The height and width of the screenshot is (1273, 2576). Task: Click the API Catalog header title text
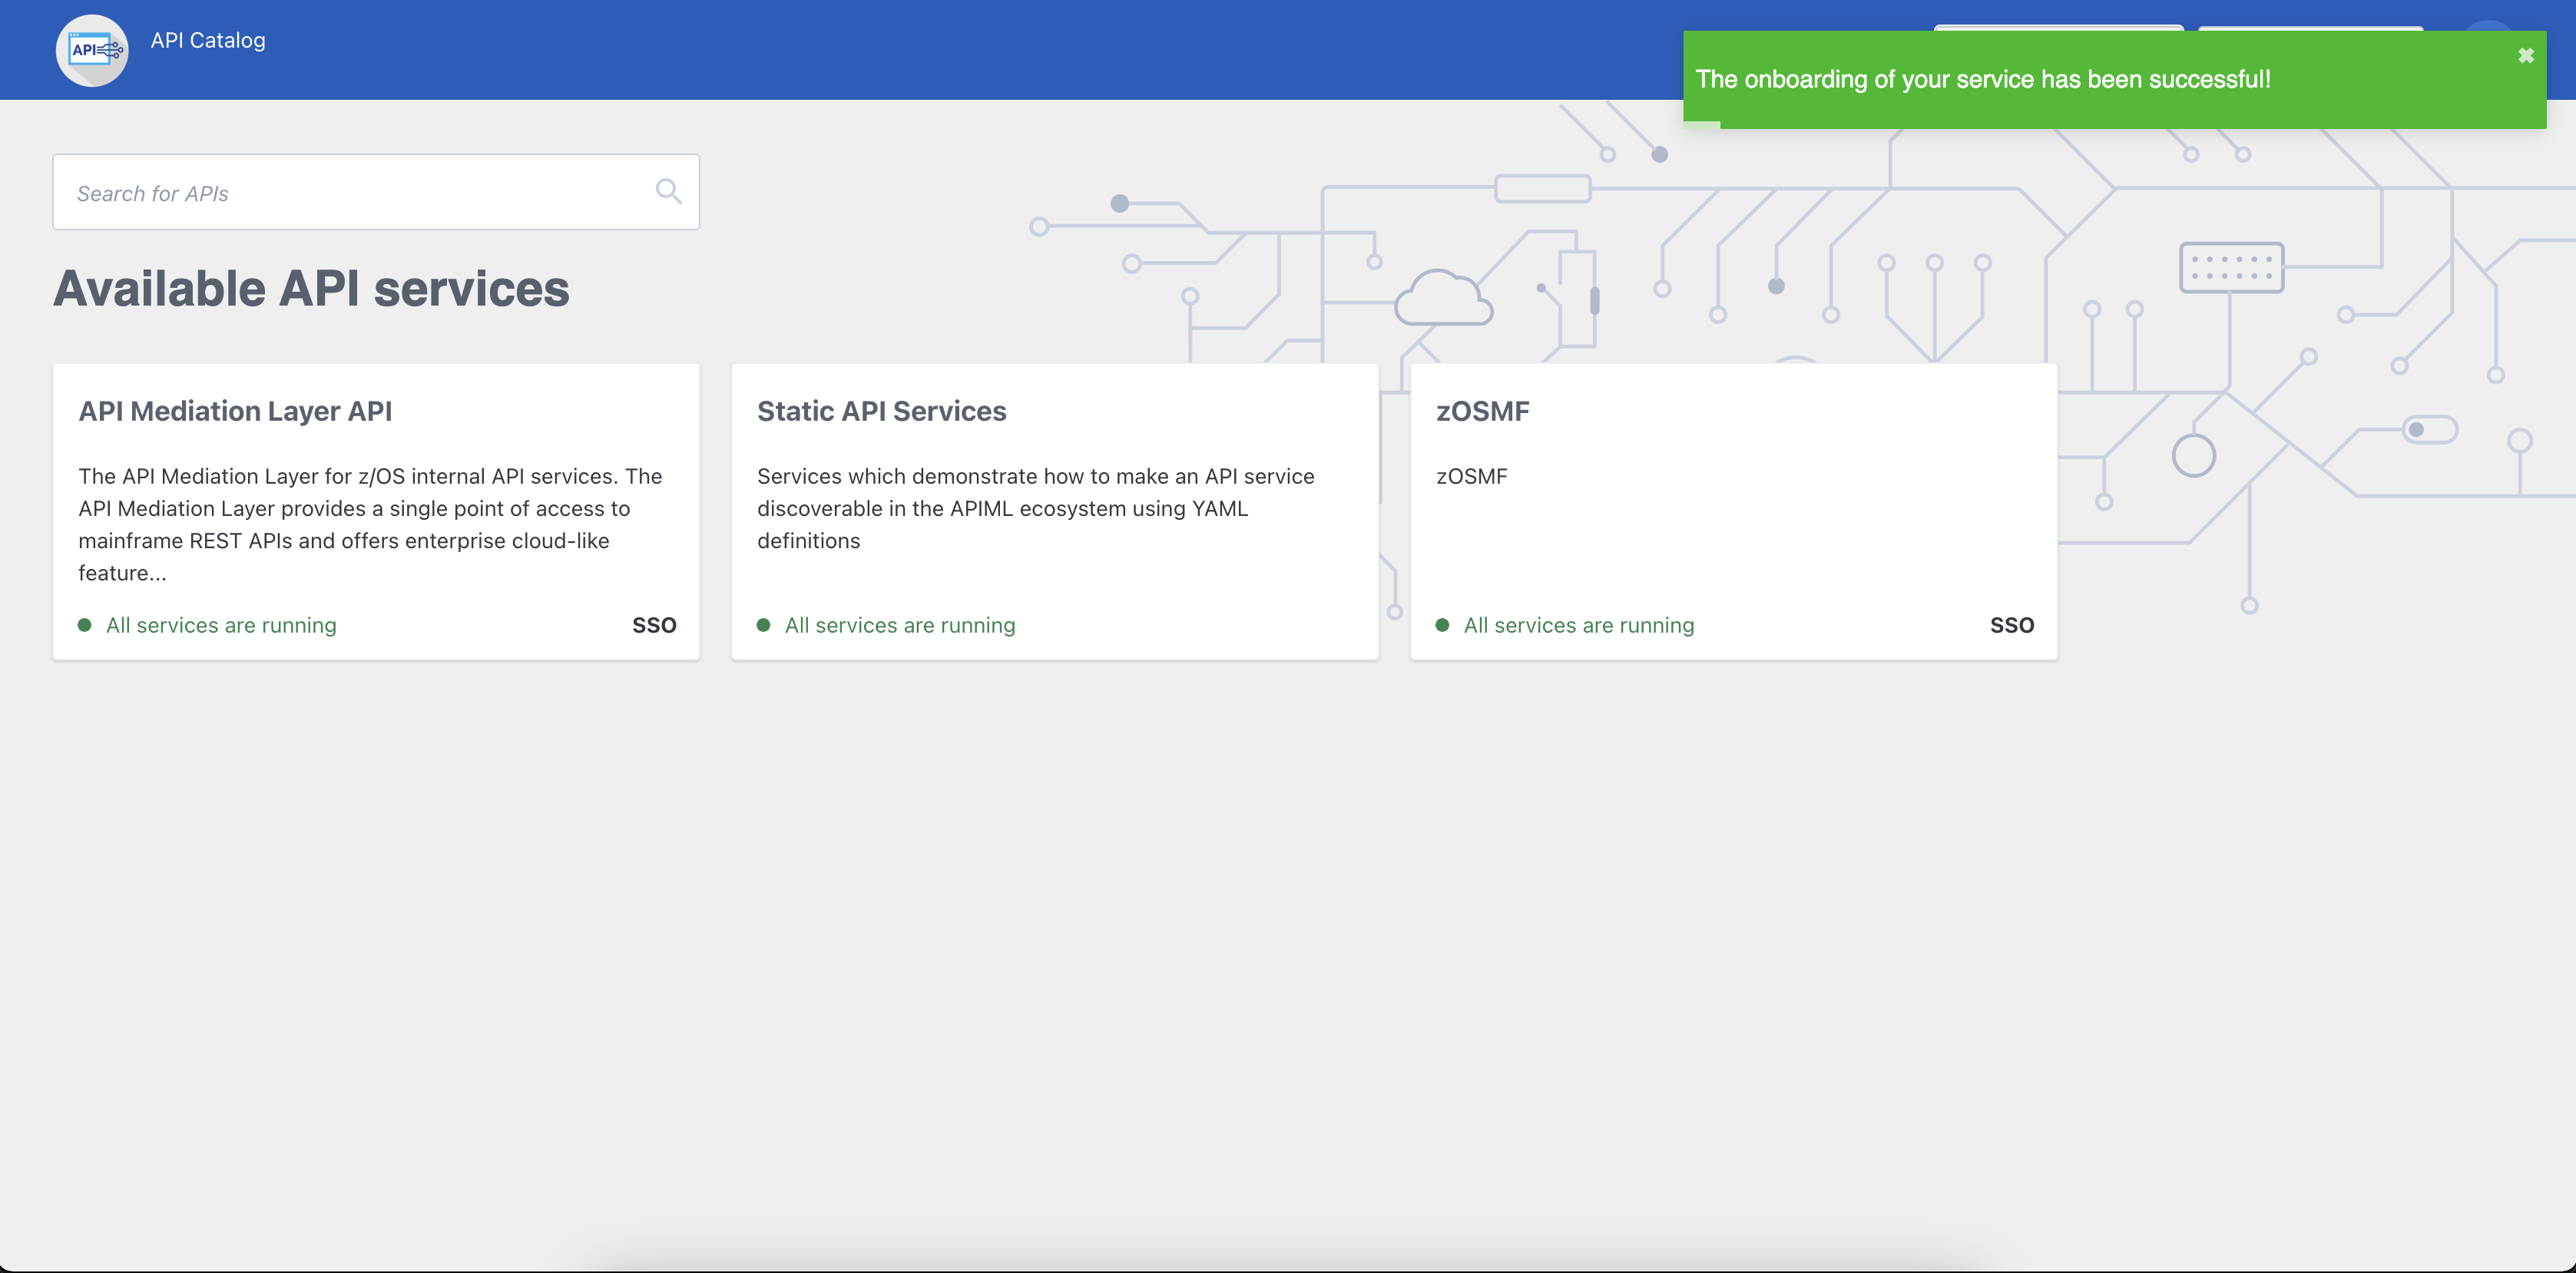point(208,40)
